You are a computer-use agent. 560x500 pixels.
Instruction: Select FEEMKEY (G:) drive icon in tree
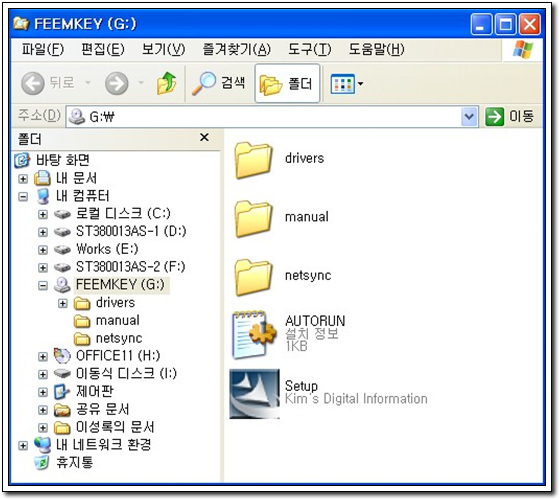point(62,285)
